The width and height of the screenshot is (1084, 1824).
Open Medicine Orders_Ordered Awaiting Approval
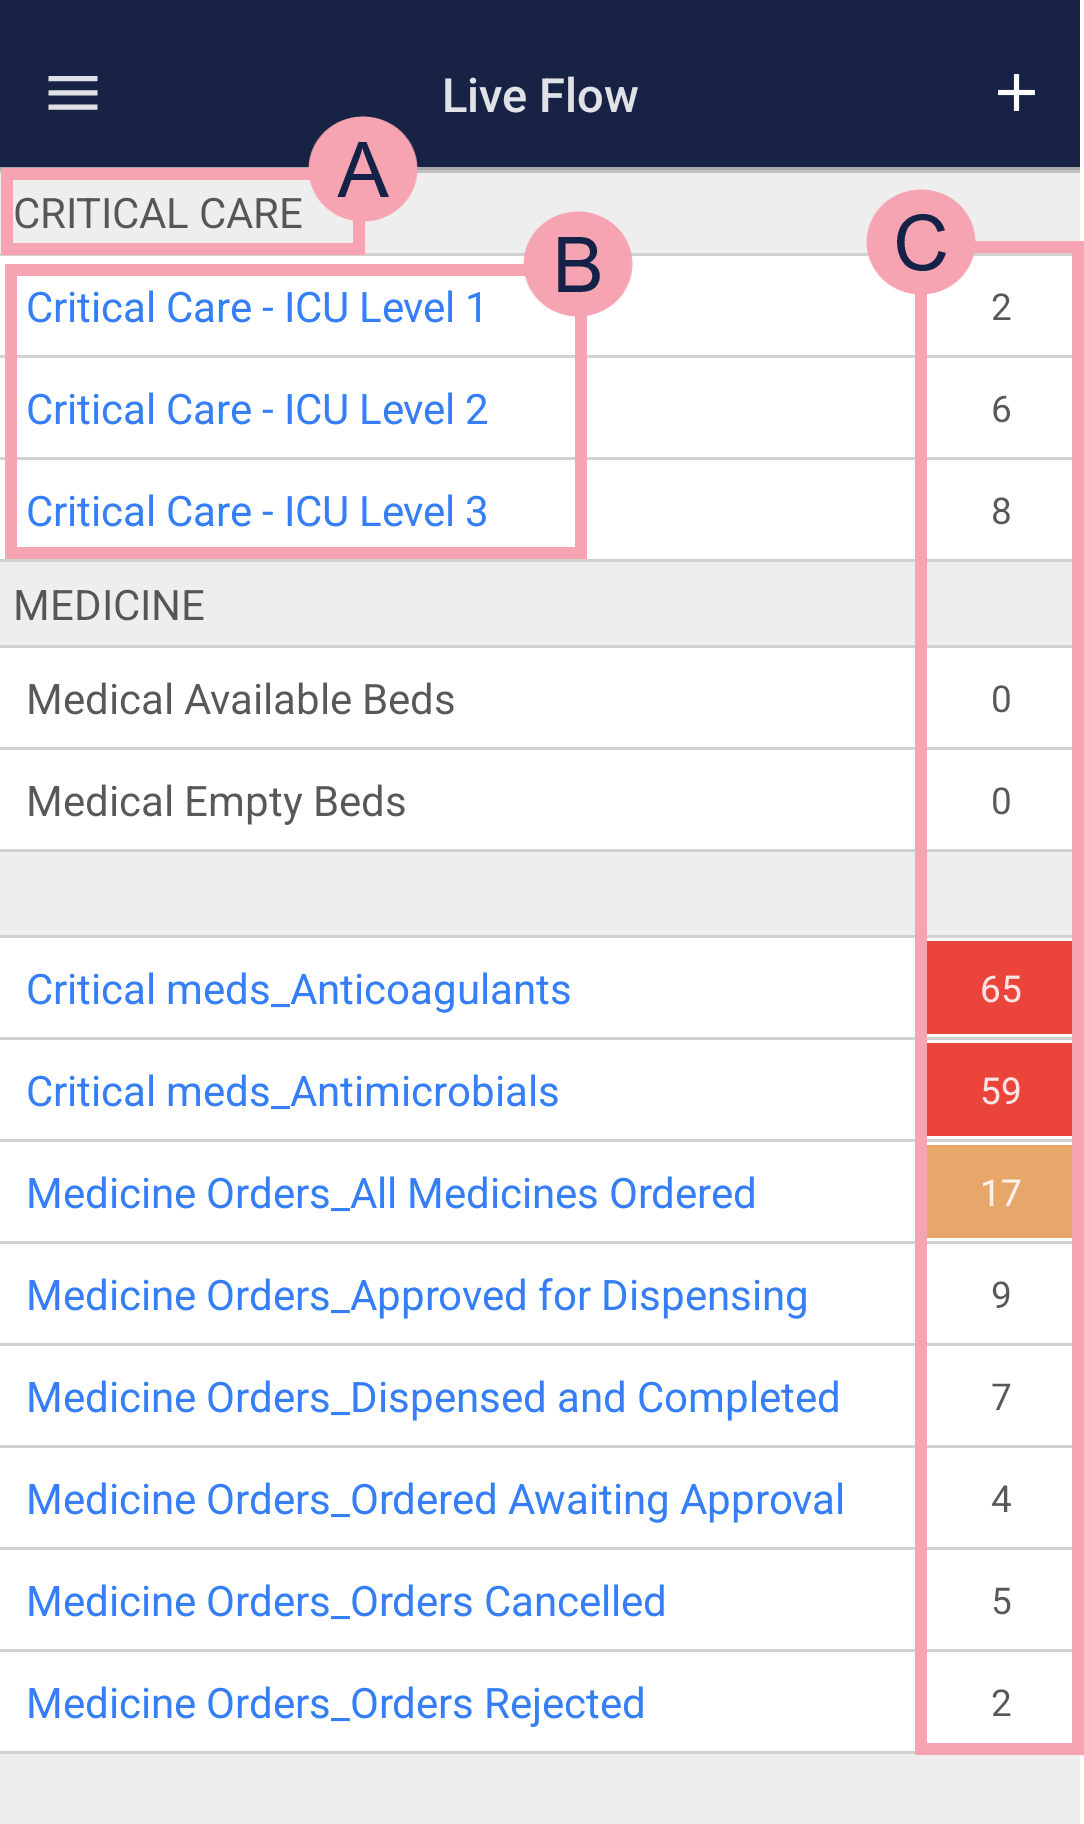coord(435,1500)
